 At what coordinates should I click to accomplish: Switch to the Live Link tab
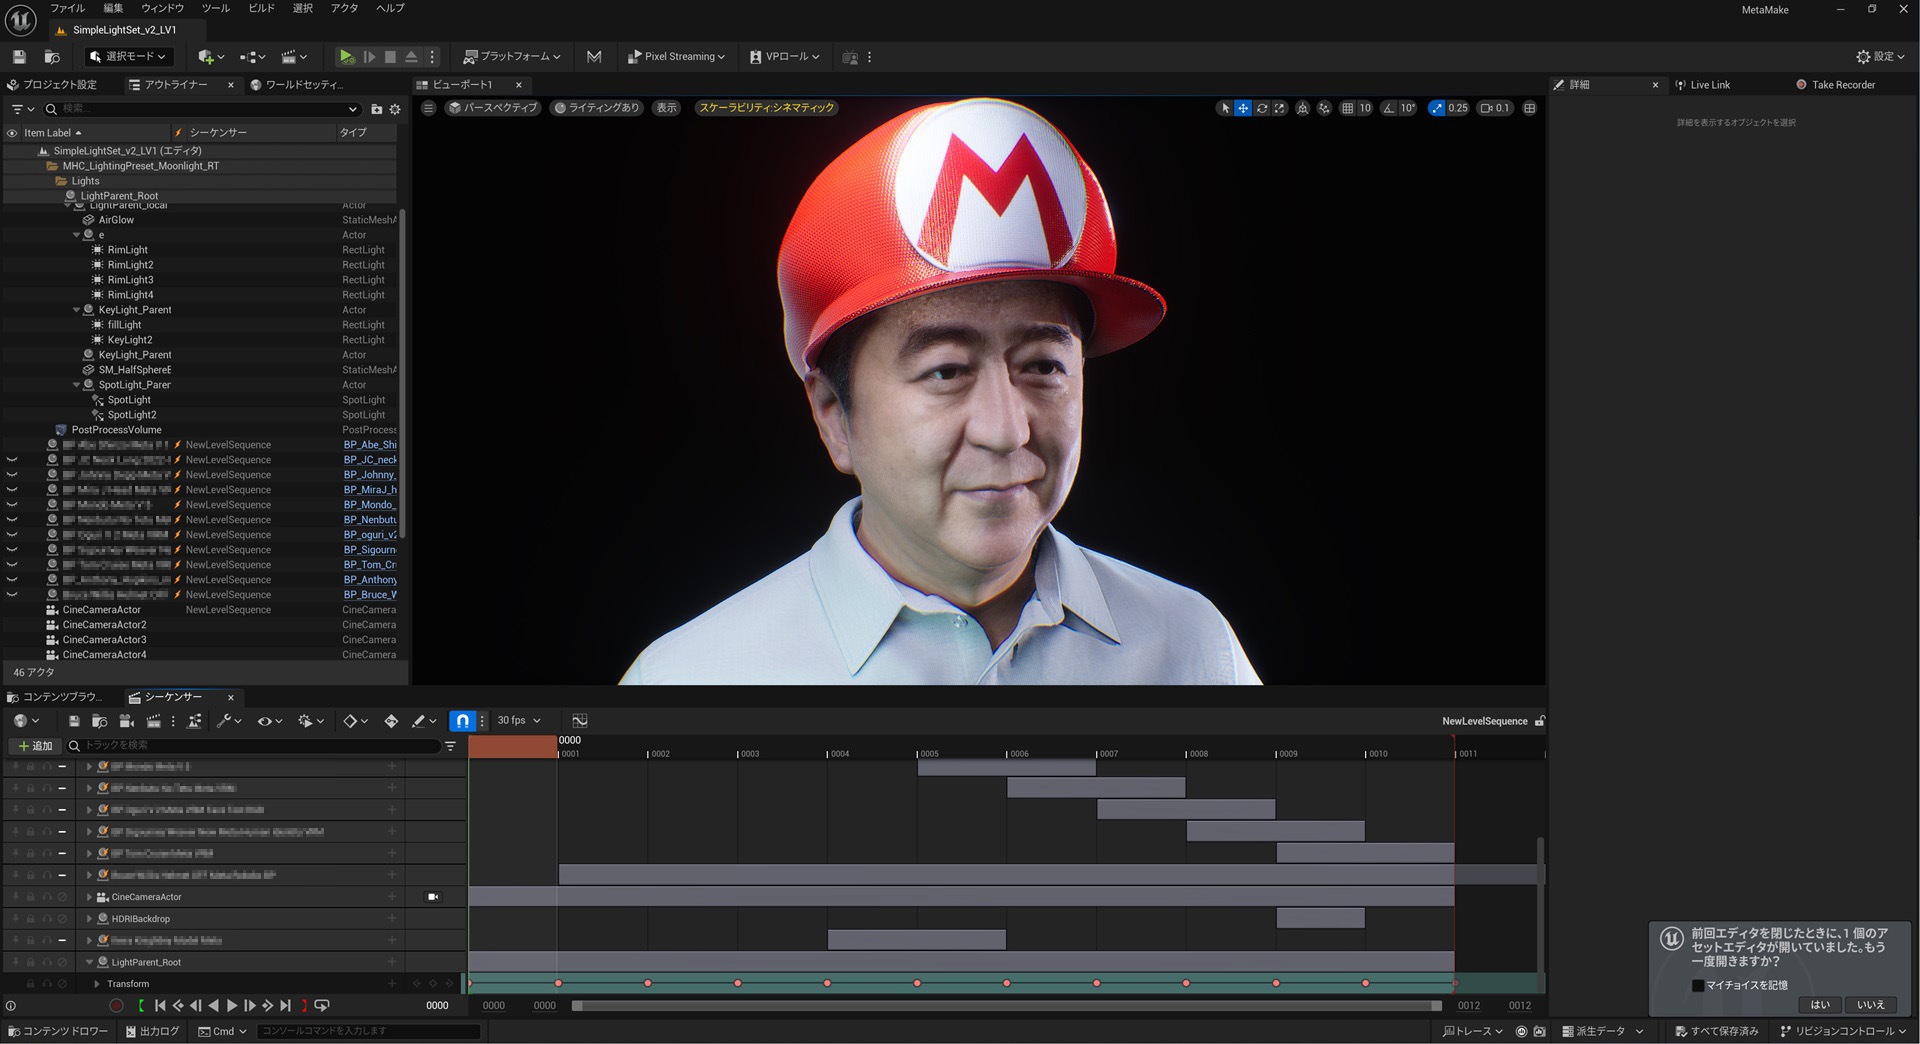click(1701, 85)
